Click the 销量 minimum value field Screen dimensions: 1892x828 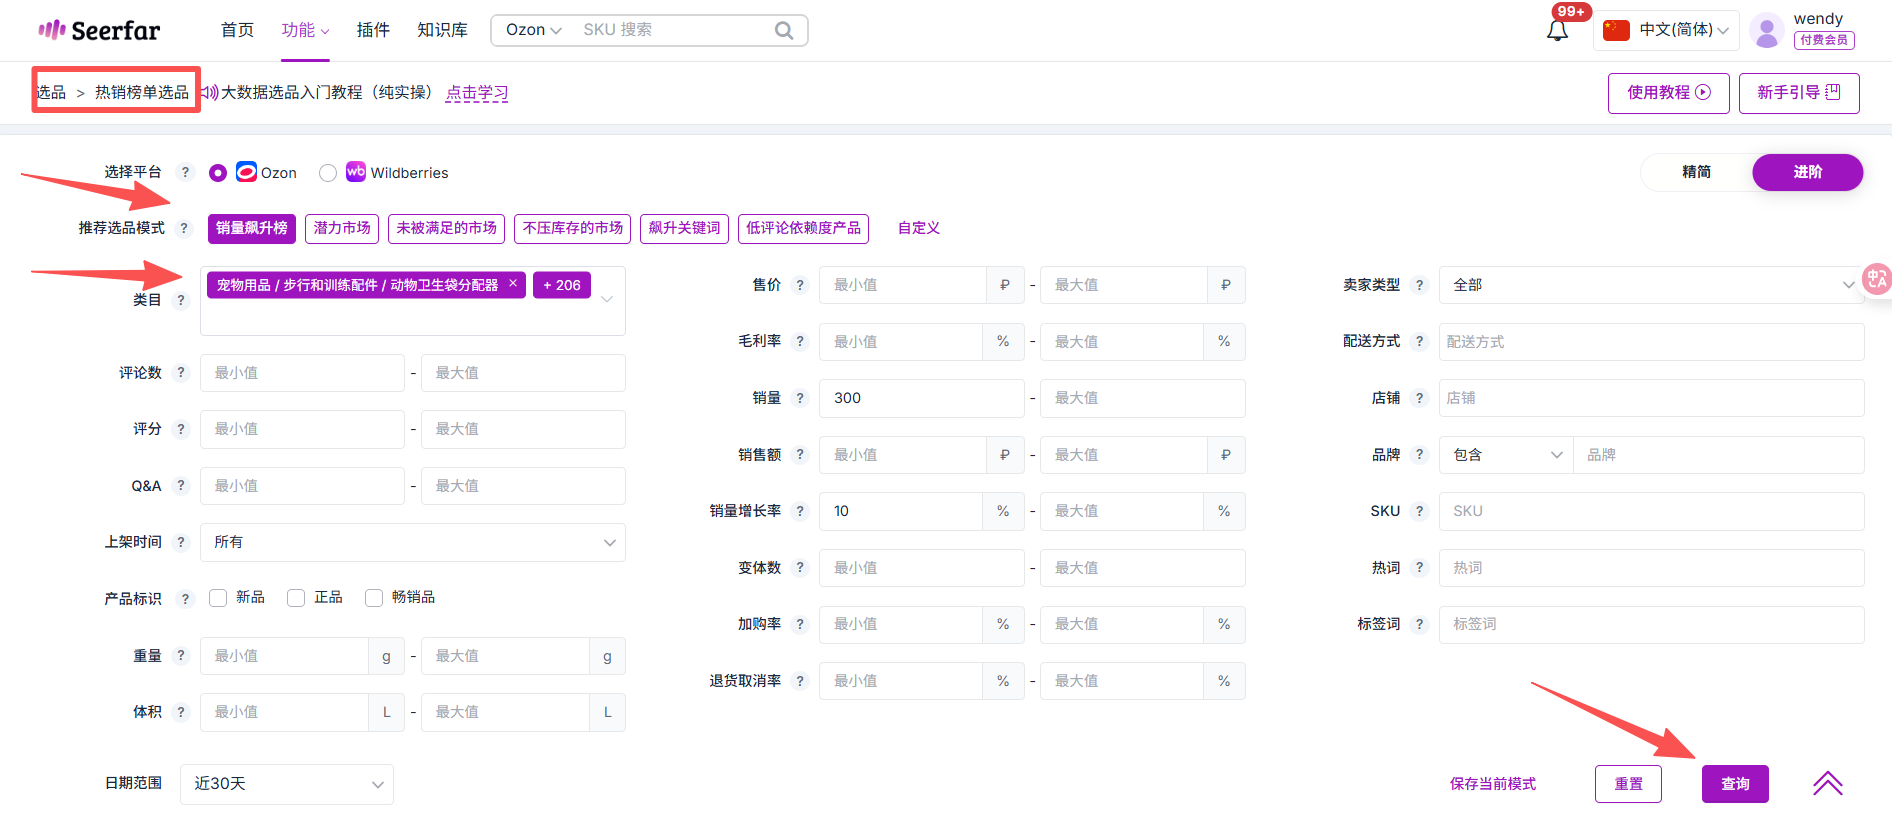pos(920,398)
